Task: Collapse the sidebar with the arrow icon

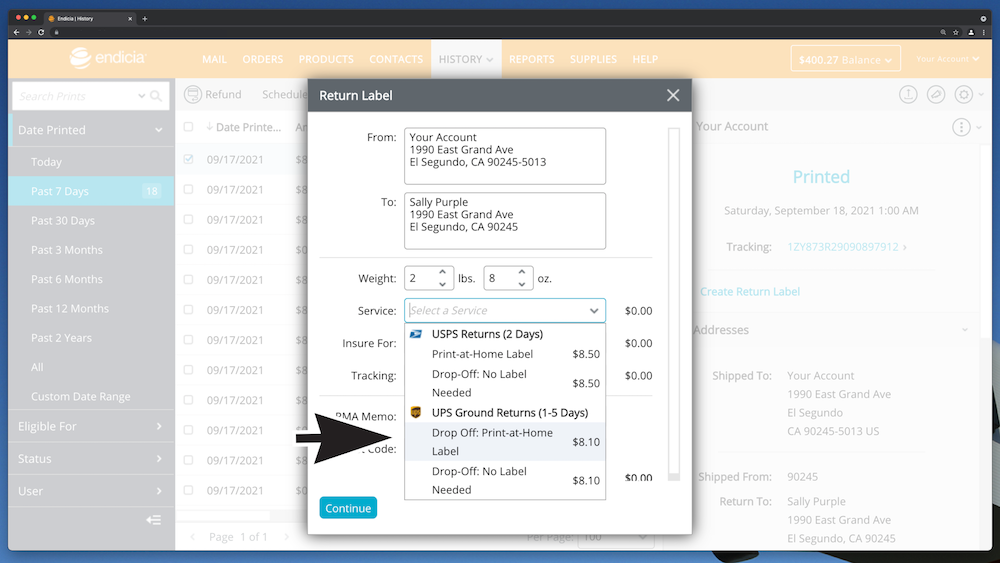Action: (153, 520)
